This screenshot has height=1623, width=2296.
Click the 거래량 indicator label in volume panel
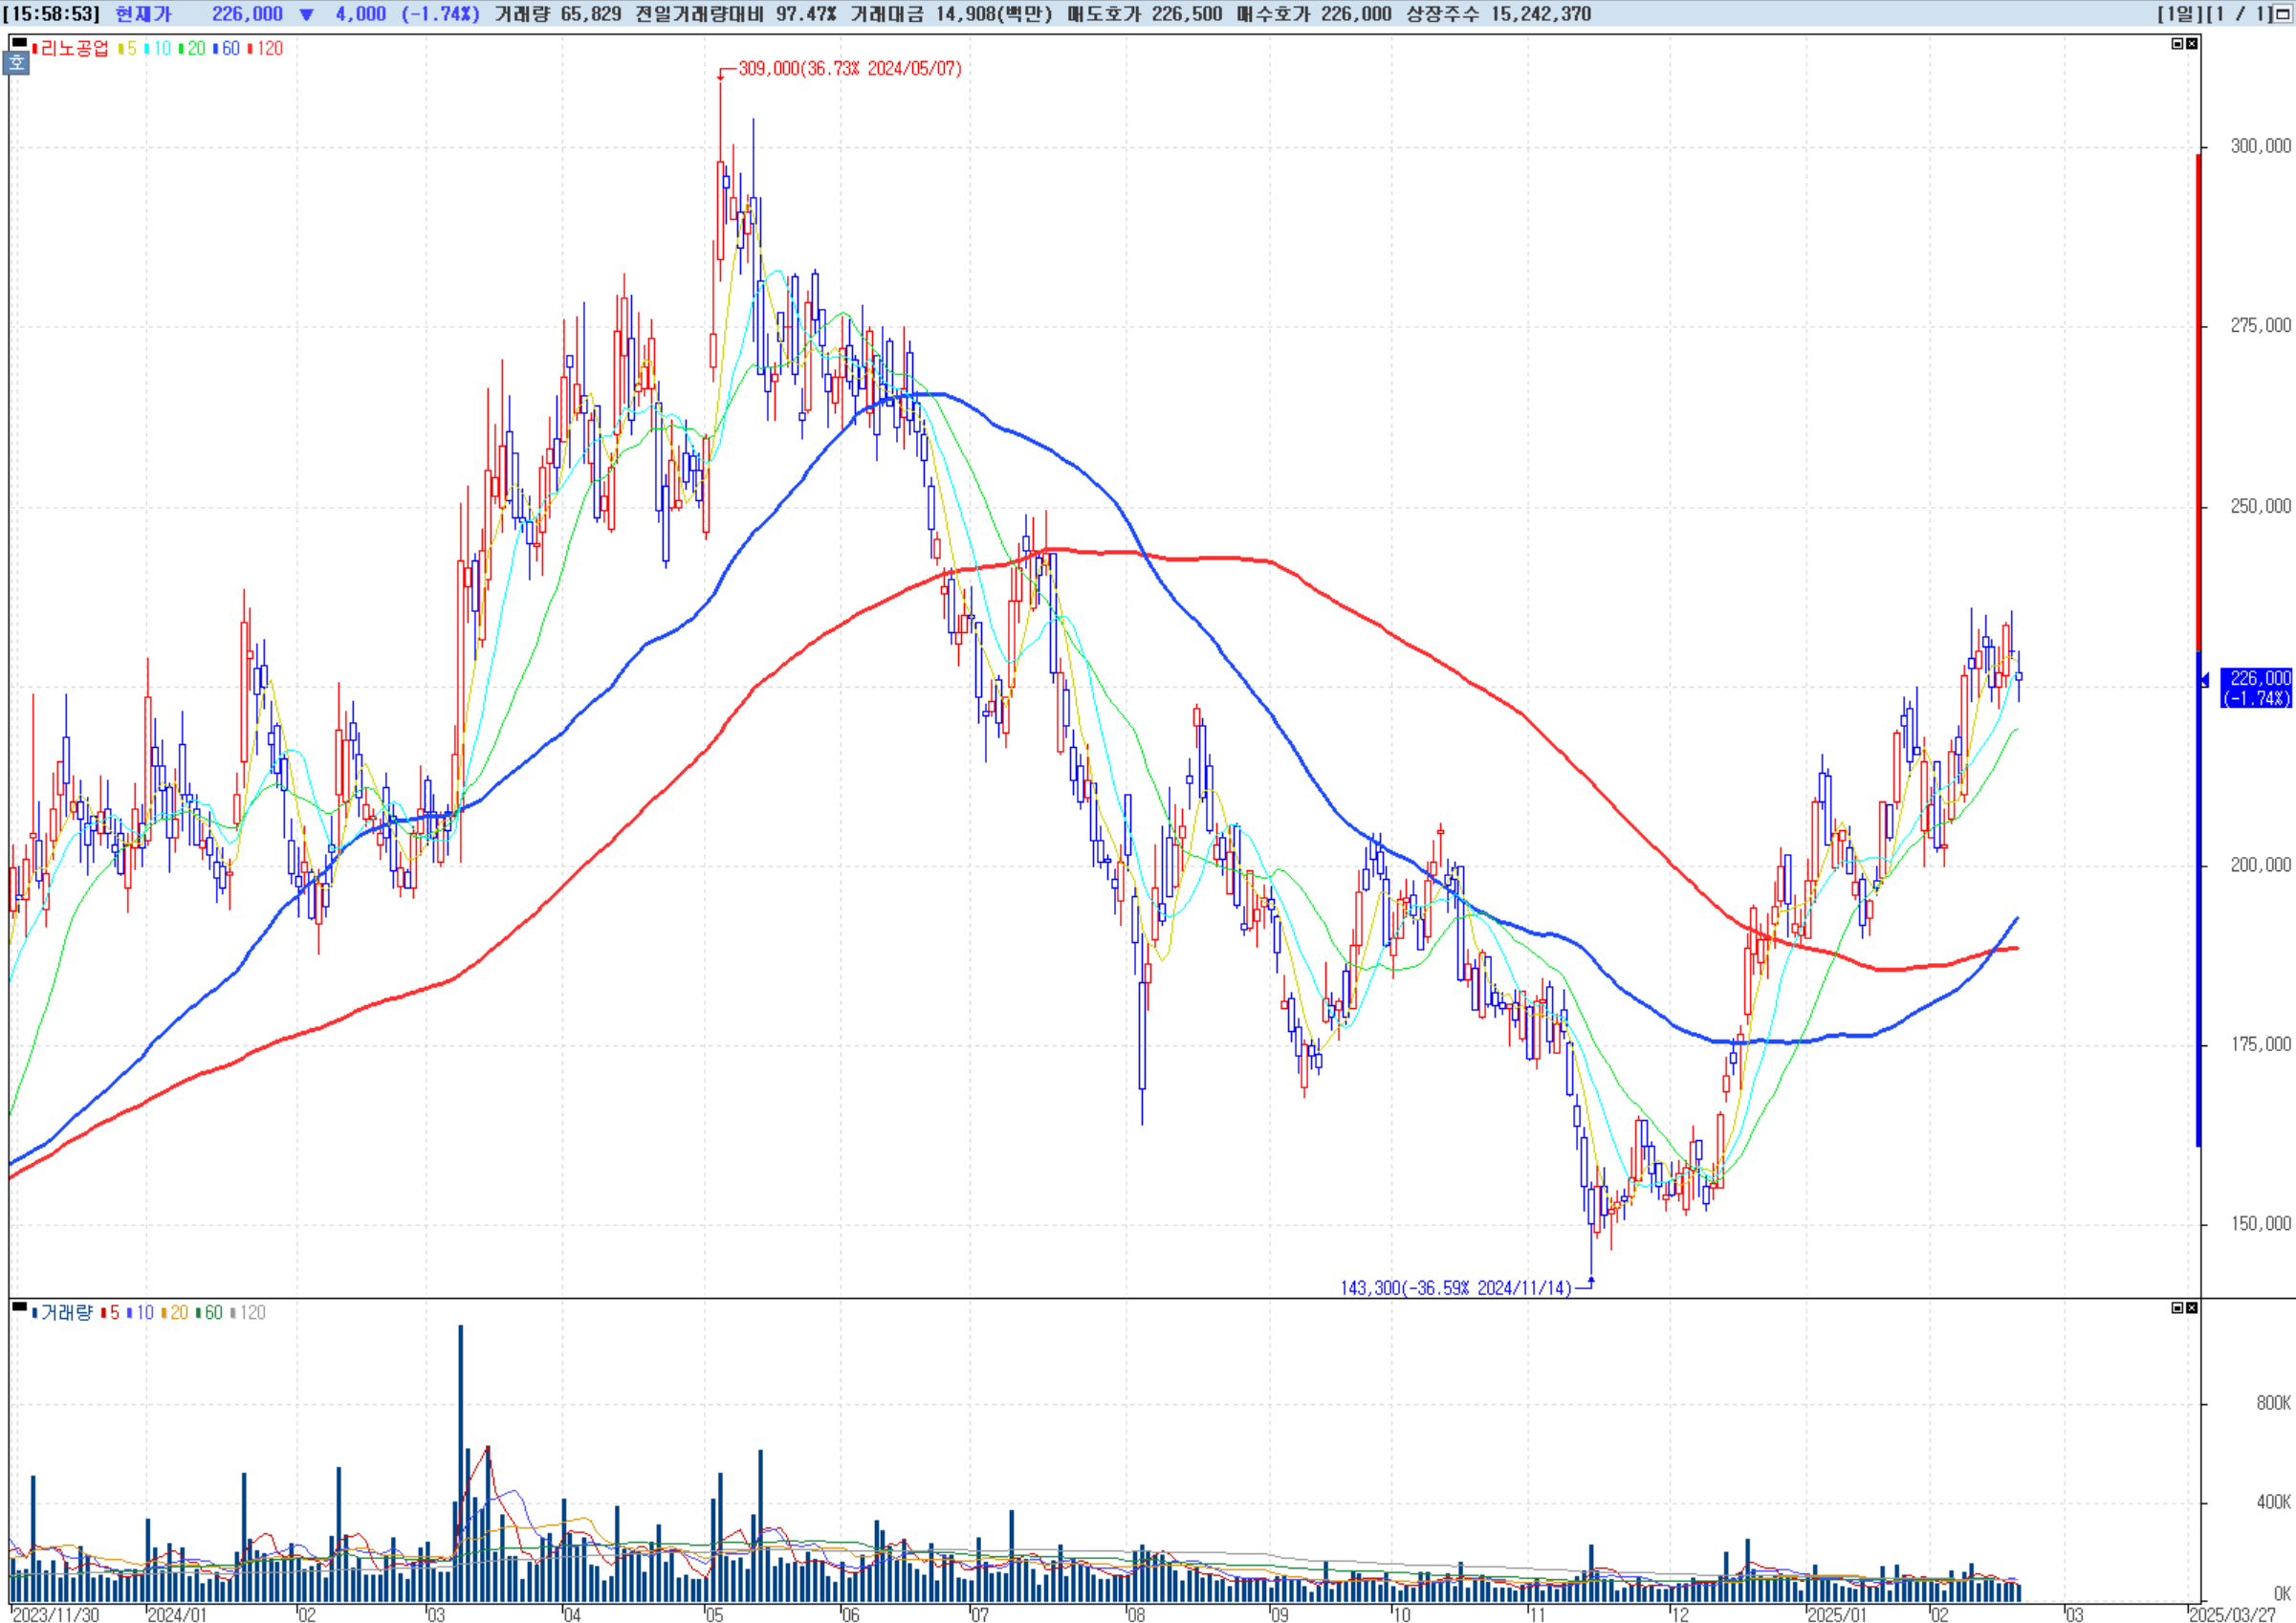[x=66, y=1313]
